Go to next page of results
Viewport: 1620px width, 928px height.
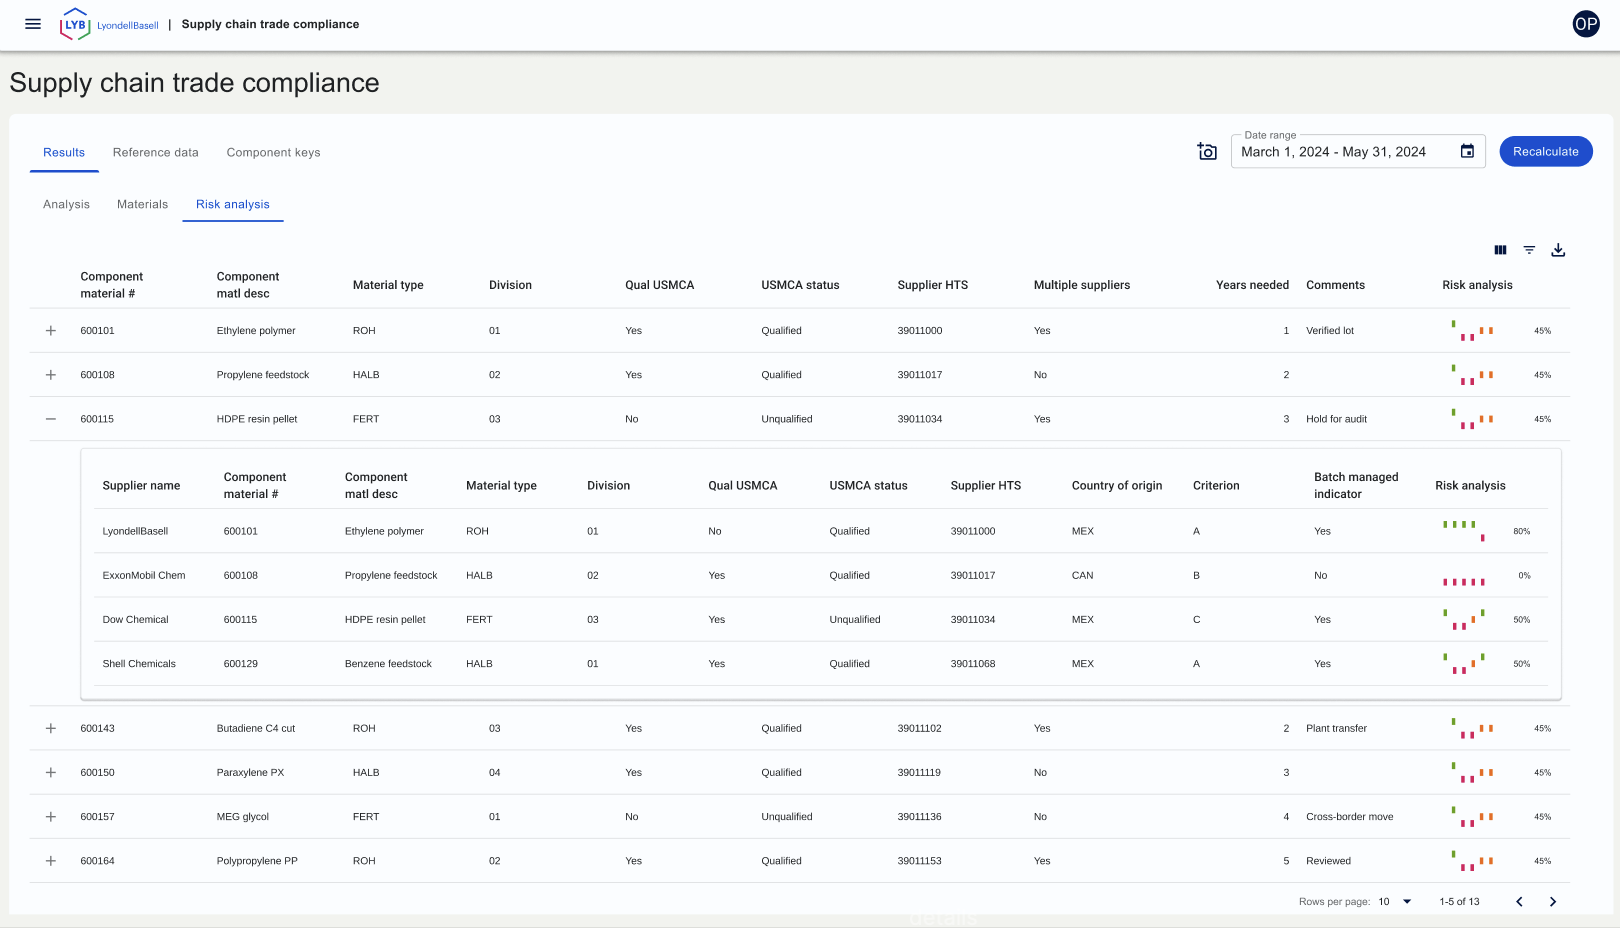point(1553,902)
